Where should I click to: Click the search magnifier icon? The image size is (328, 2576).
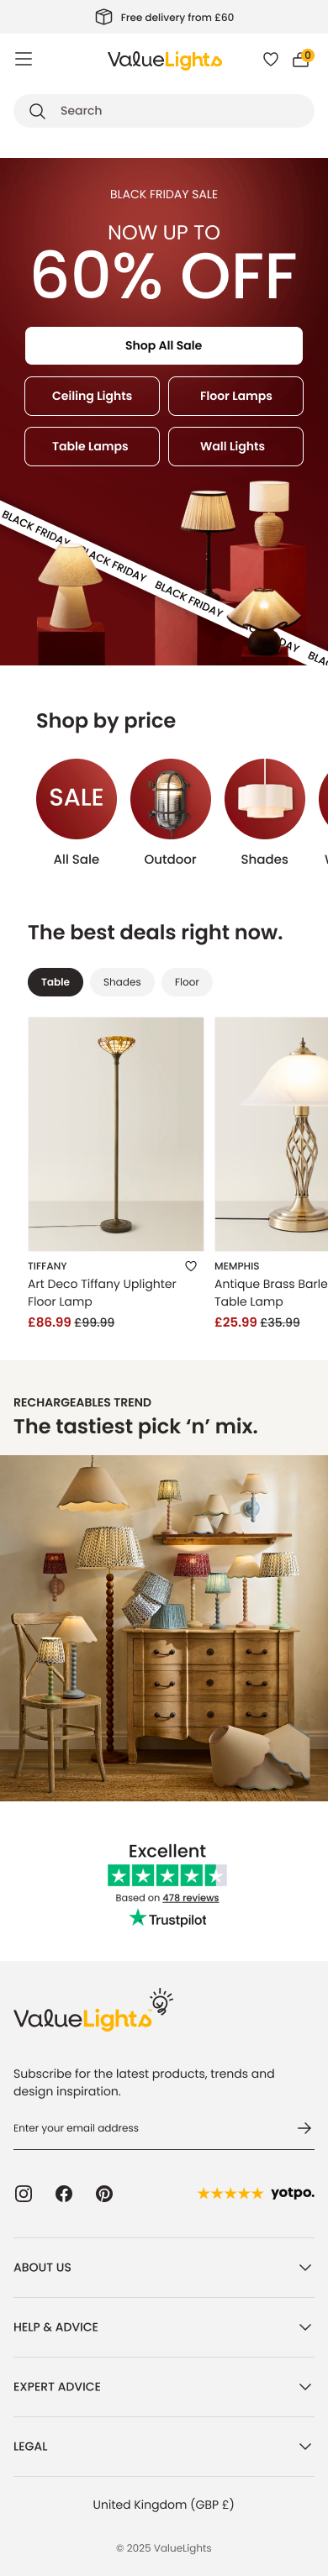coord(37,111)
